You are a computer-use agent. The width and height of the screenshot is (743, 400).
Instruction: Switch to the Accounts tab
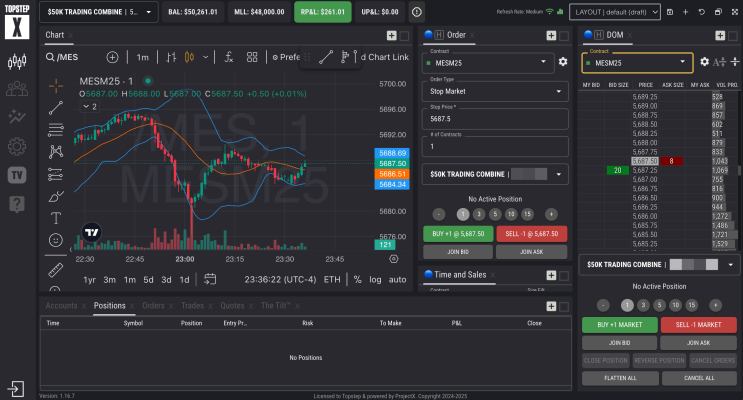pos(61,306)
